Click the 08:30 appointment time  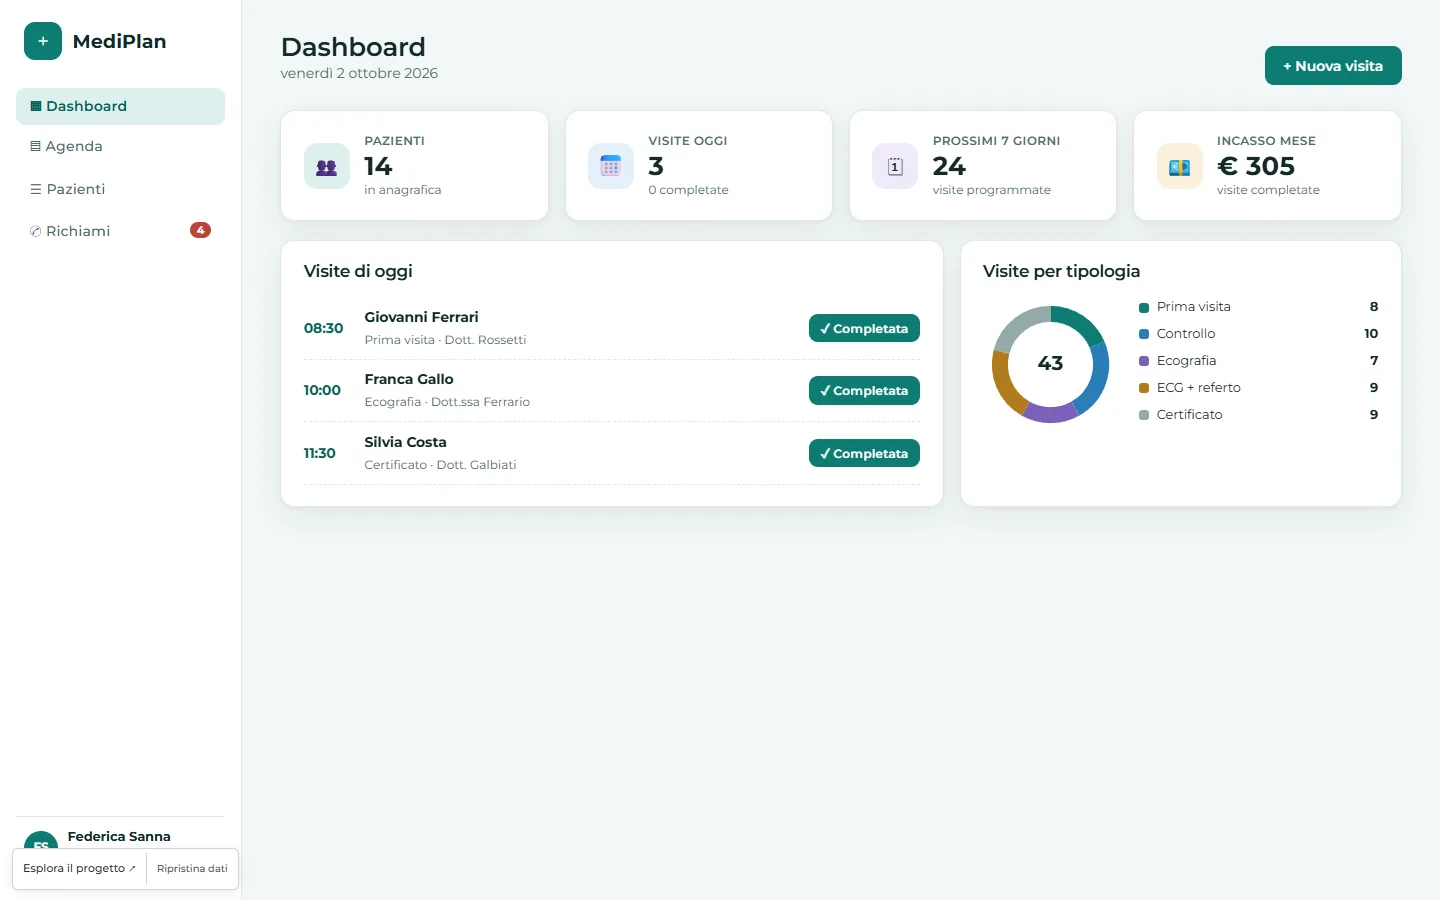click(x=323, y=328)
